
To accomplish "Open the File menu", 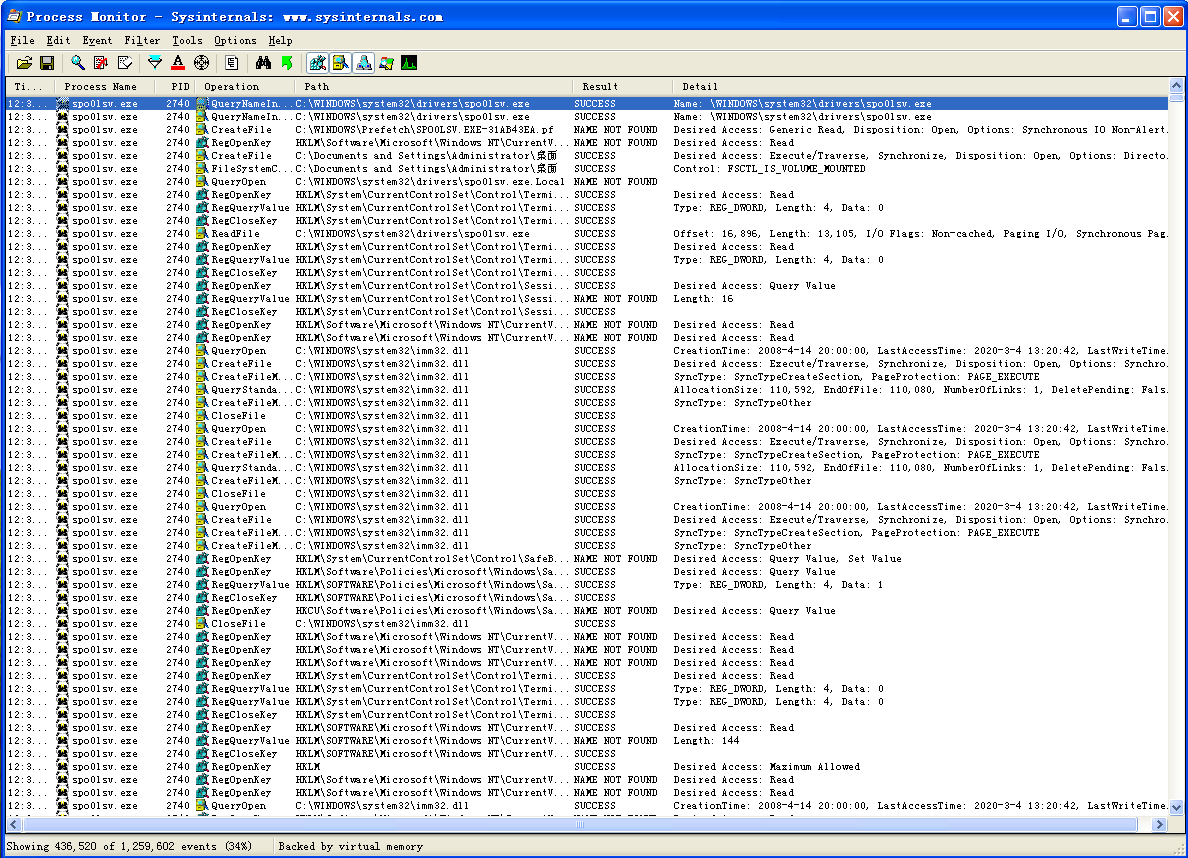I will (x=22, y=40).
